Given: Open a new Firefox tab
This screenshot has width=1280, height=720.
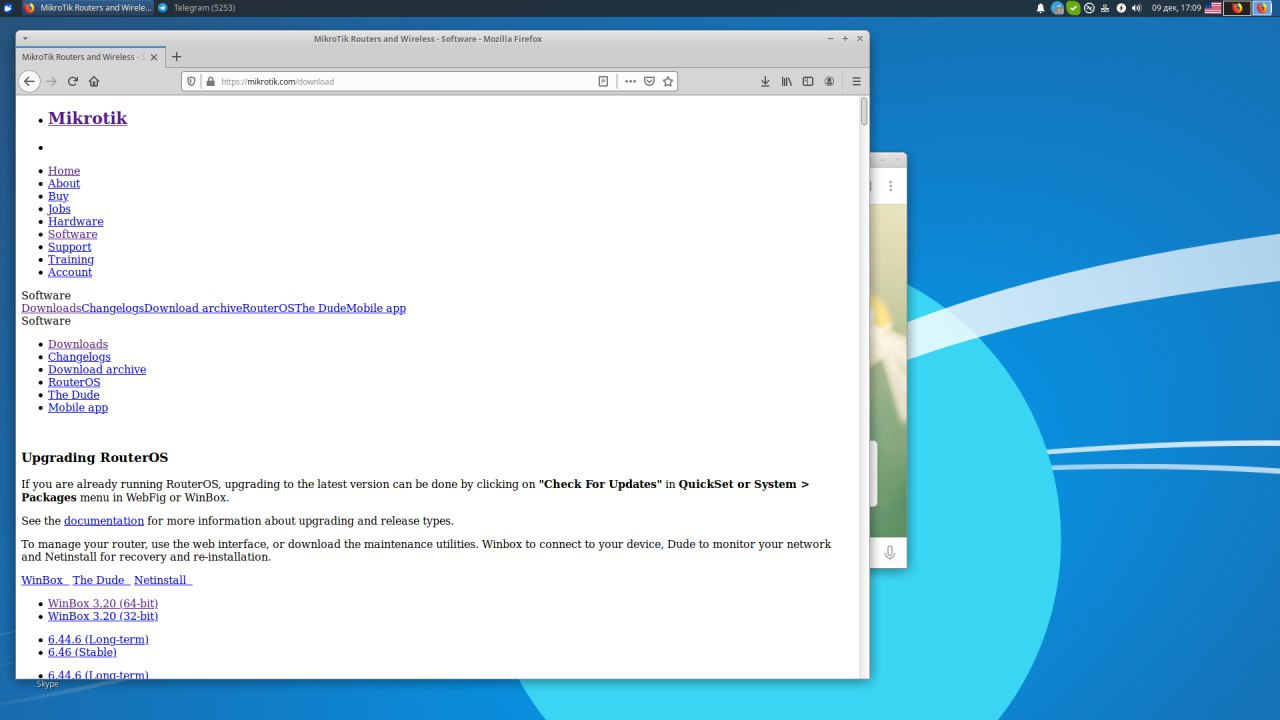Looking at the screenshot, I should click(x=177, y=57).
